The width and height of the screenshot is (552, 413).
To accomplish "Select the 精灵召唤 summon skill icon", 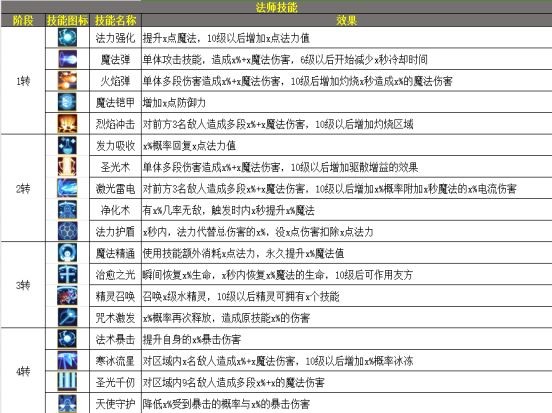I will (x=67, y=296).
